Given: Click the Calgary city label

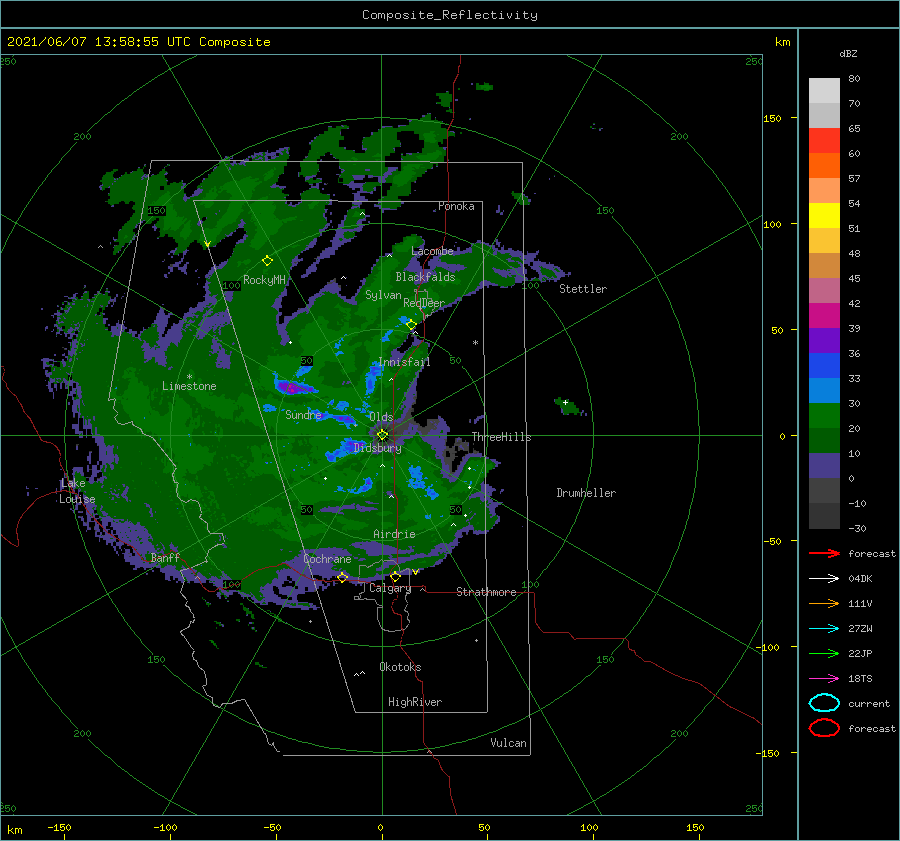Looking at the screenshot, I should coord(390,588).
